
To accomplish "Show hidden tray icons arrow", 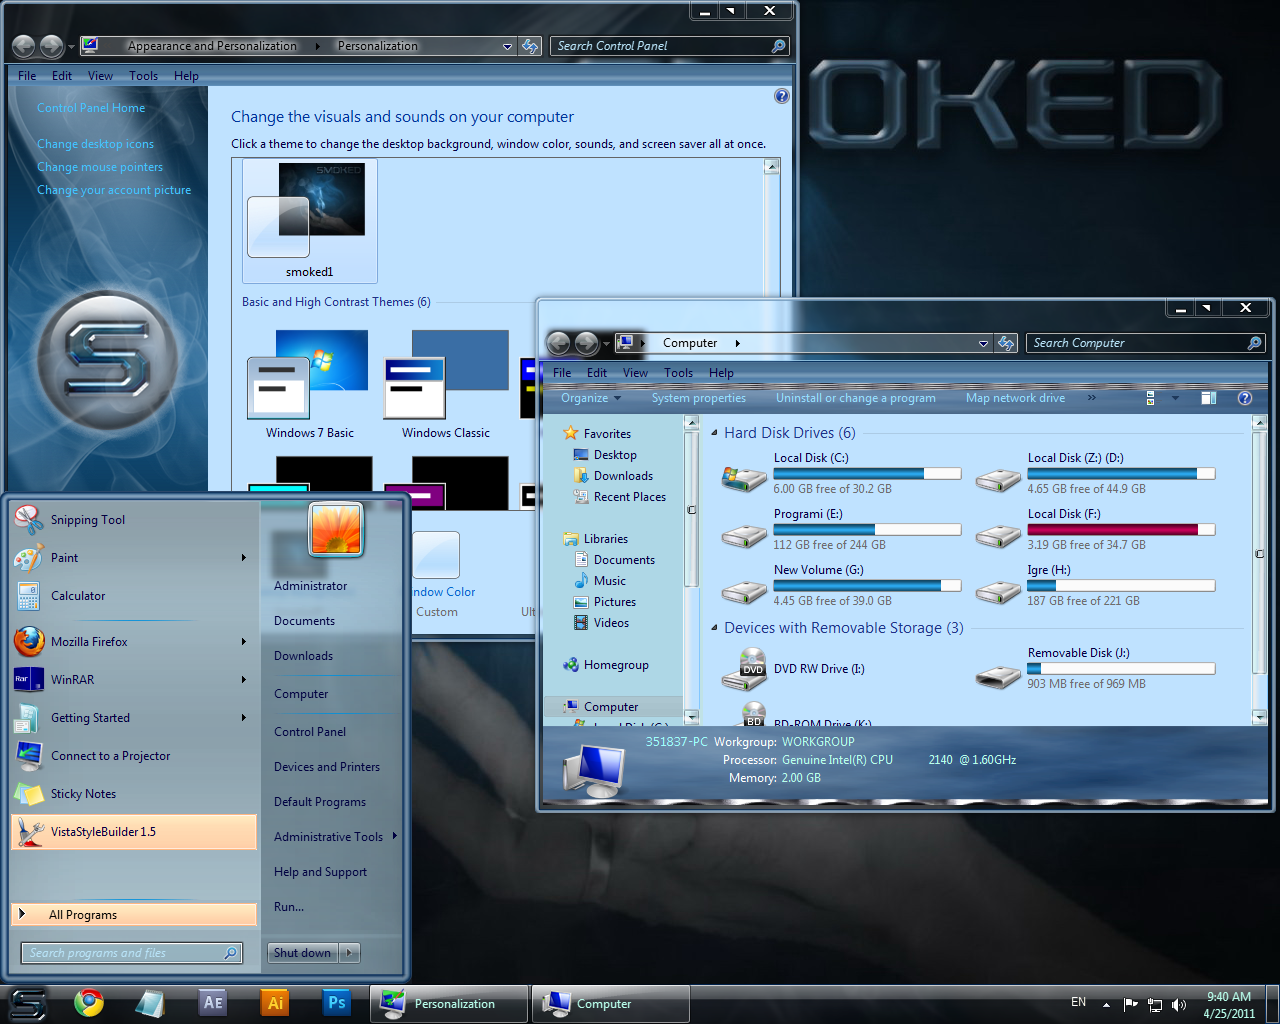I will pos(1106,1004).
